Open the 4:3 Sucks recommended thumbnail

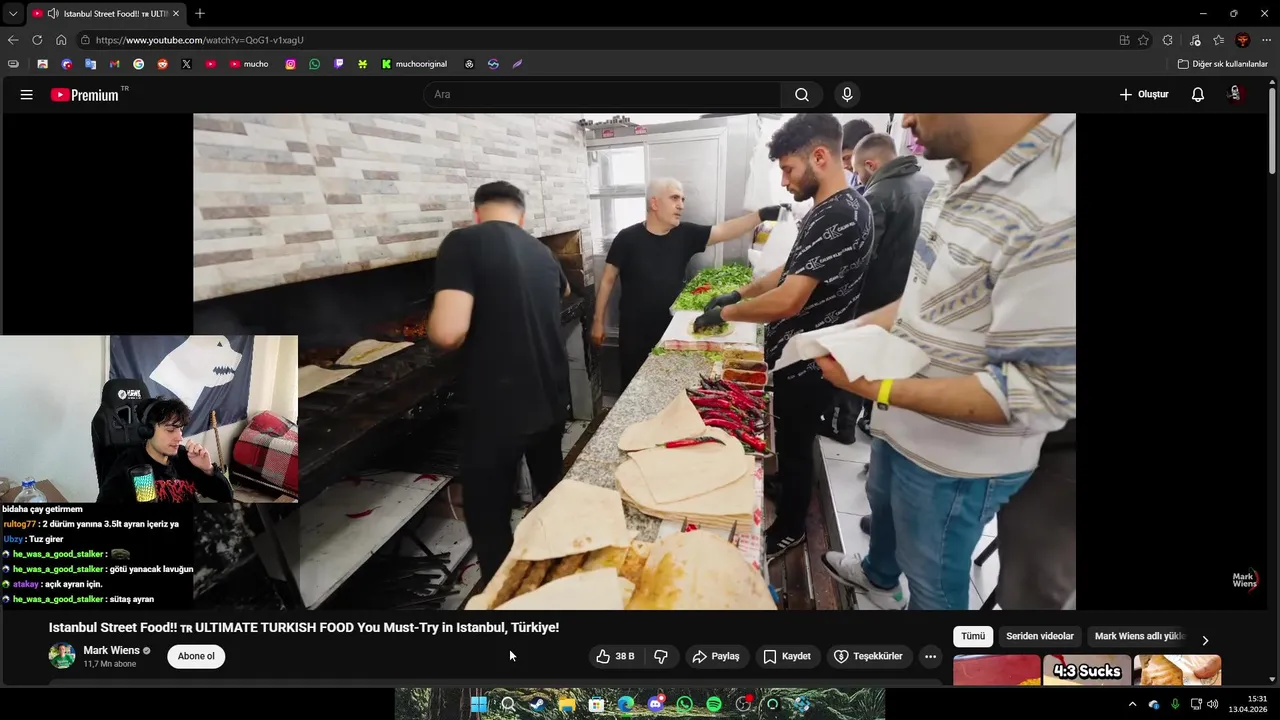1087,670
